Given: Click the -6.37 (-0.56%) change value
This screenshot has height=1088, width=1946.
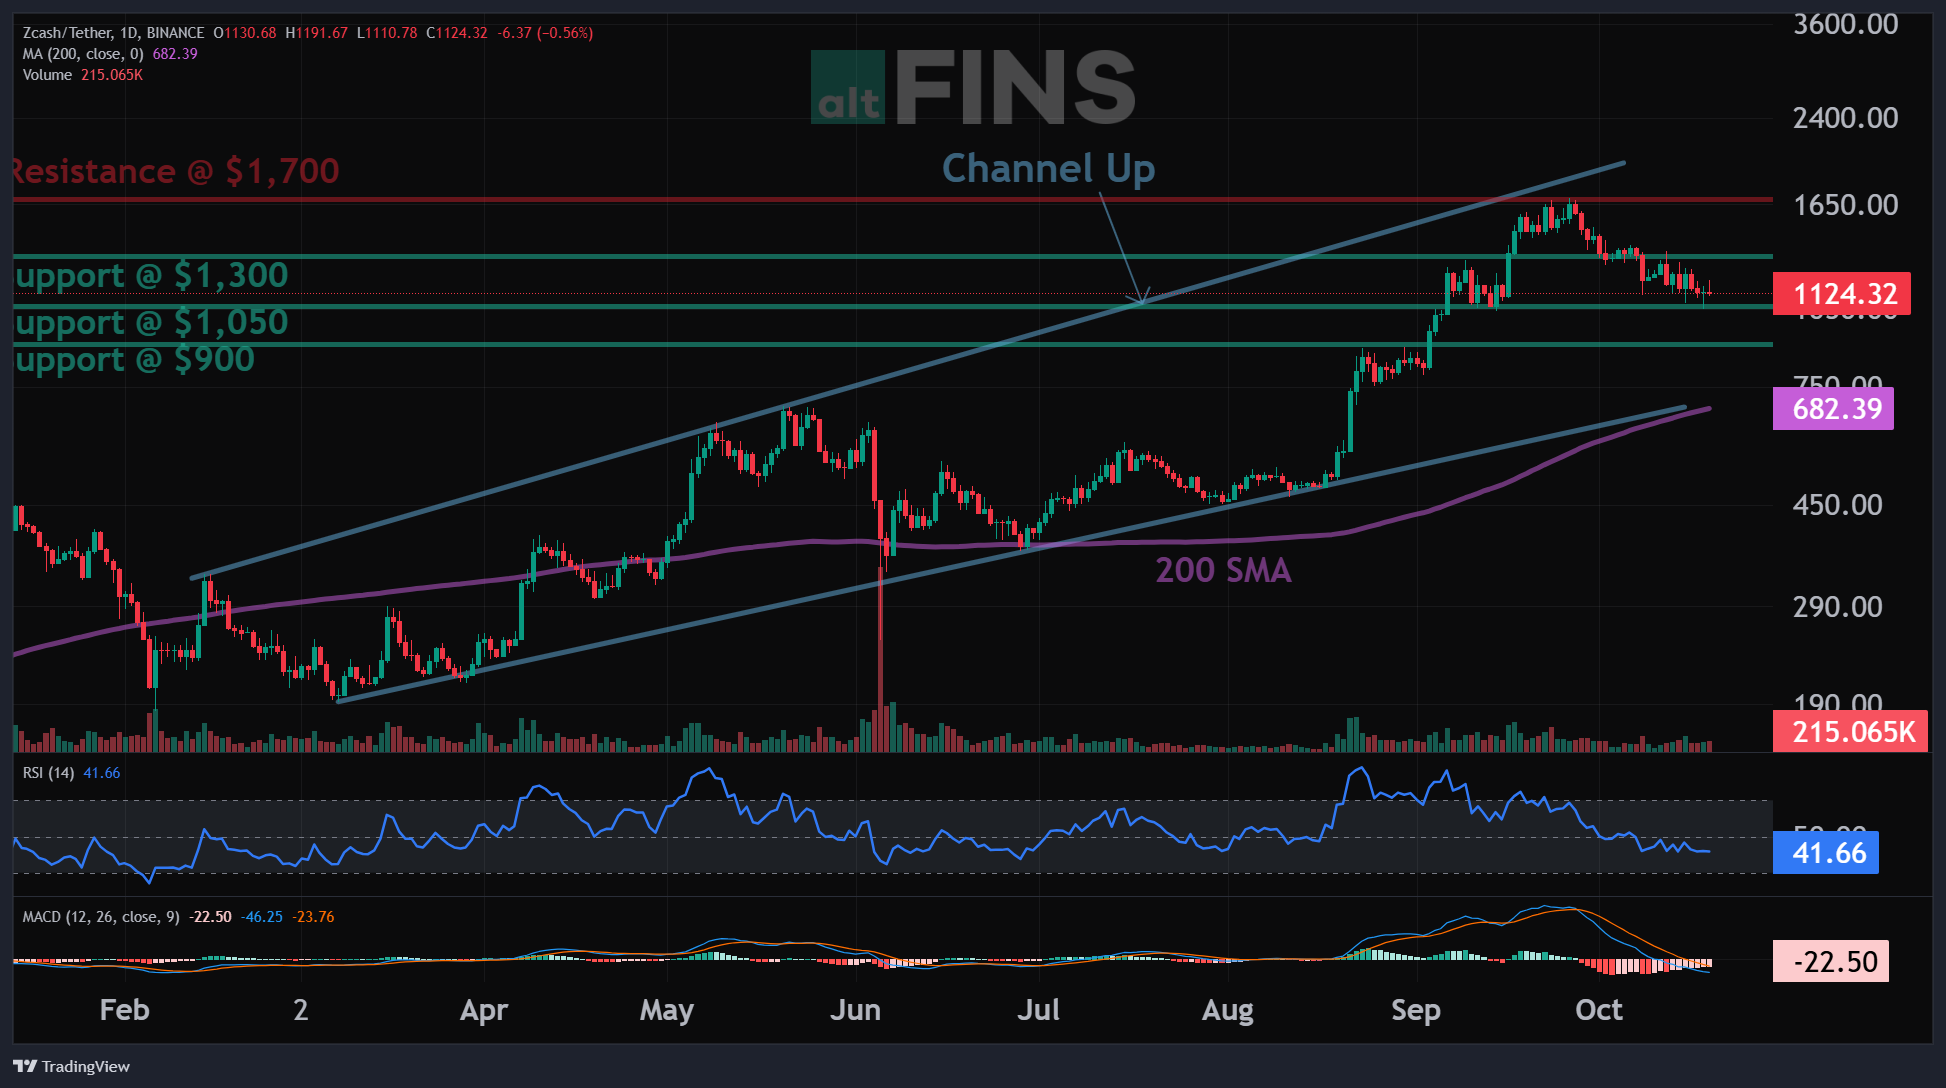Looking at the screenshot, I should (x=546, y=33).
